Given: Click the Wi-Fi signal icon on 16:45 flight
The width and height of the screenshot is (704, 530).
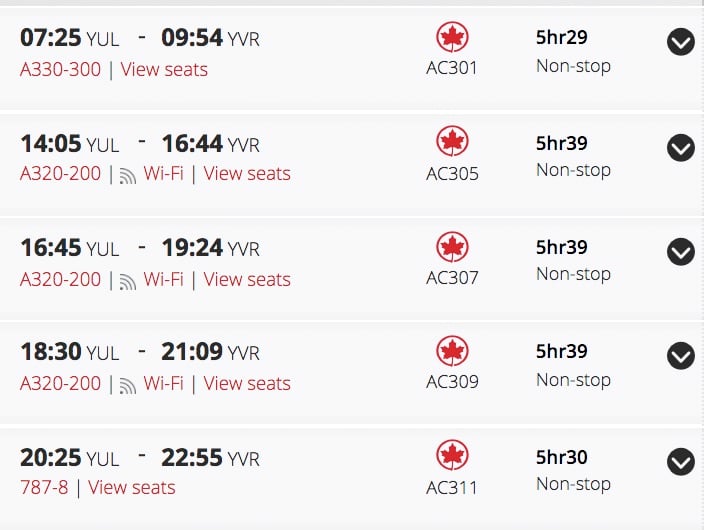Looking at the screenshot, I should 128,282.
